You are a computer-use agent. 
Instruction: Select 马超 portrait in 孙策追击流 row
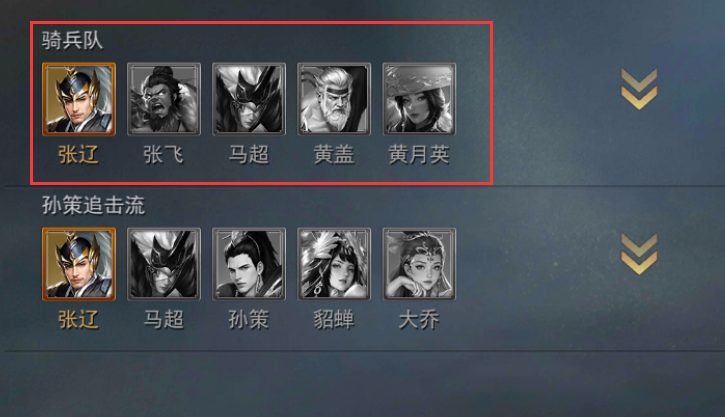(x=164, y=264)
